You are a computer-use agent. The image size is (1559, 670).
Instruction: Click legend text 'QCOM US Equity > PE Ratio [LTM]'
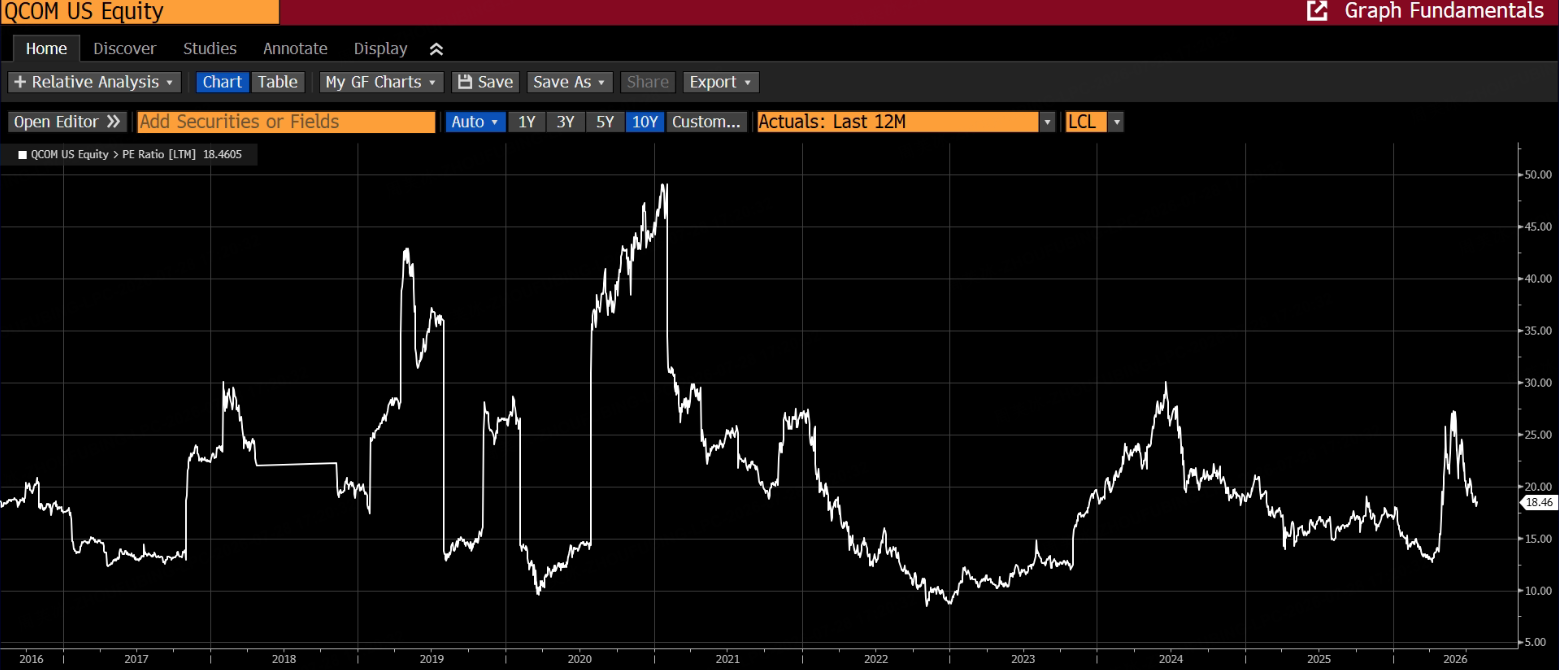[114, 155]
